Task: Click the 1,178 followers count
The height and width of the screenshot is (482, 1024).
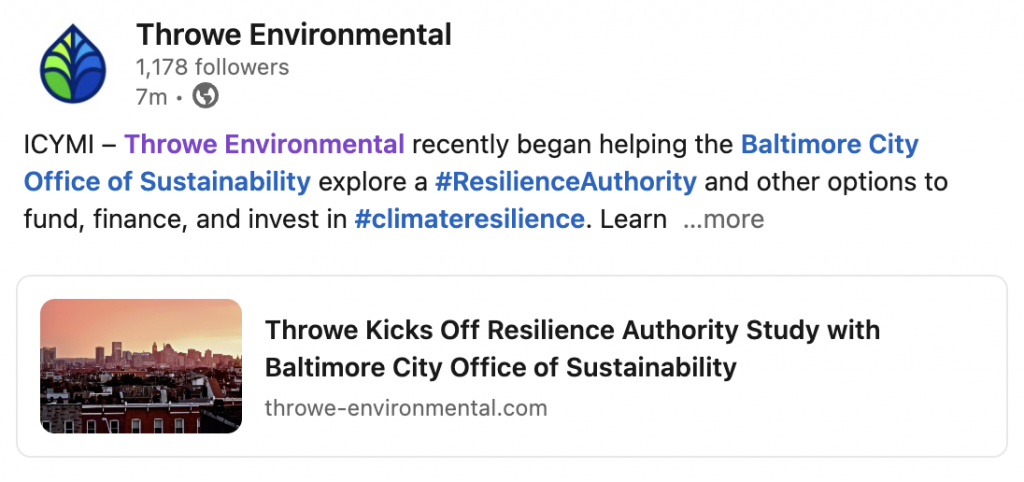Action: coord(212,67)
